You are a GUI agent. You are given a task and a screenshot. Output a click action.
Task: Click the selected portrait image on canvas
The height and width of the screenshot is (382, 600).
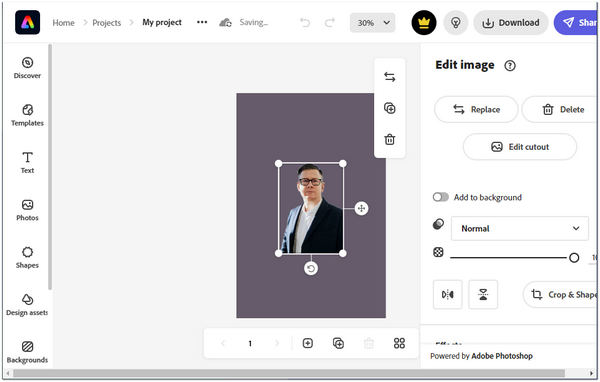[x=311, y=209]
